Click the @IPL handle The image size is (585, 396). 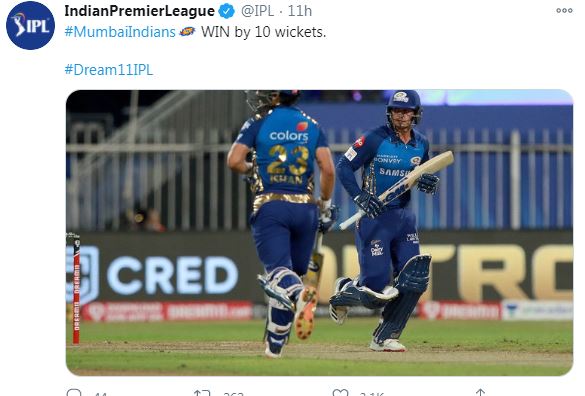point(257,11)
